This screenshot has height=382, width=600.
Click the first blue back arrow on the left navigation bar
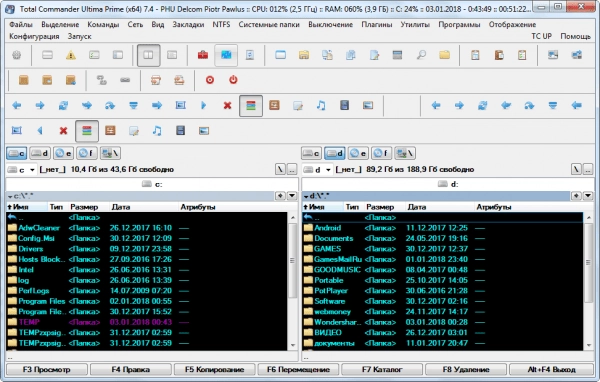(x=16, y=105)
